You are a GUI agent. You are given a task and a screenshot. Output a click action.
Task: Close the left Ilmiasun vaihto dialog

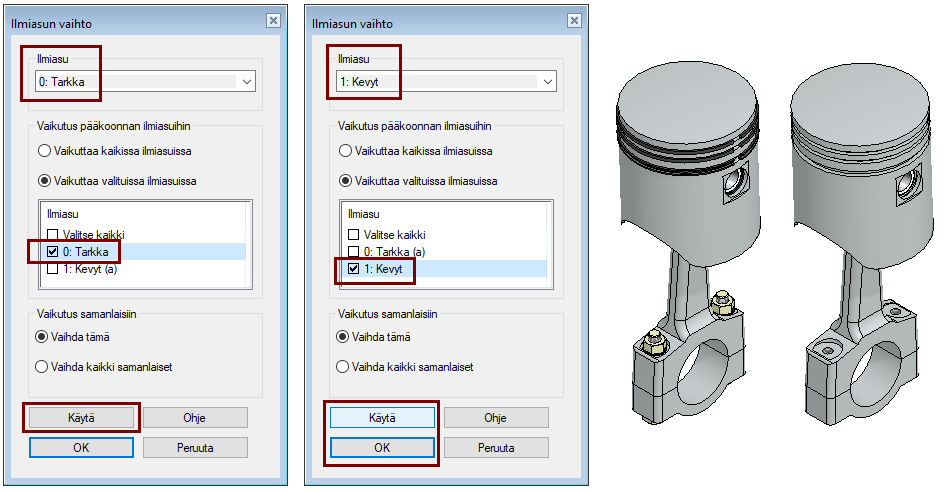coord(273,21)
